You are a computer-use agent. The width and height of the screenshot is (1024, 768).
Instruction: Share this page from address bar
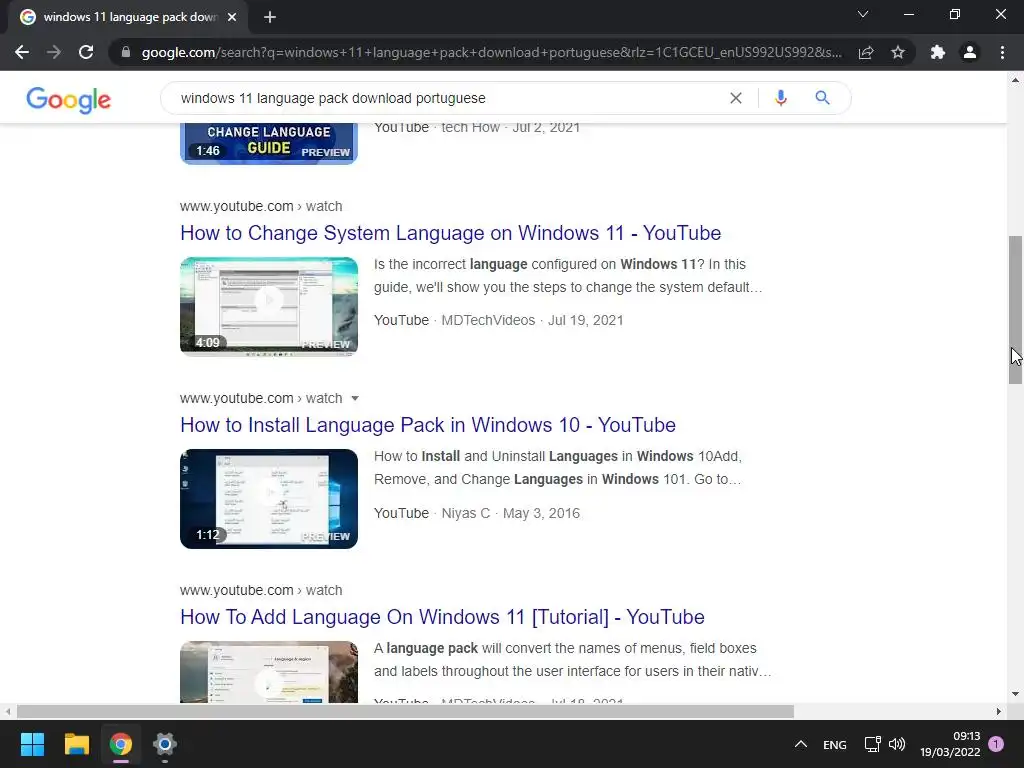tap(866, 52)
